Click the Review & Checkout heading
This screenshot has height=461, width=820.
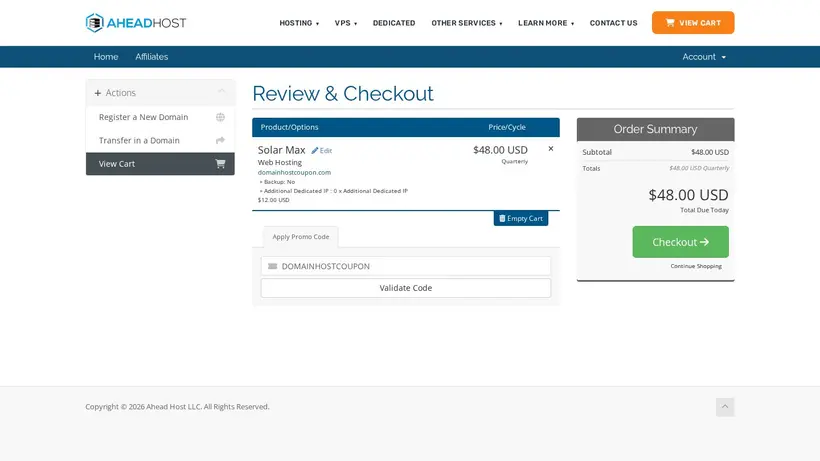pyautogui.click(x=343, y=94)
